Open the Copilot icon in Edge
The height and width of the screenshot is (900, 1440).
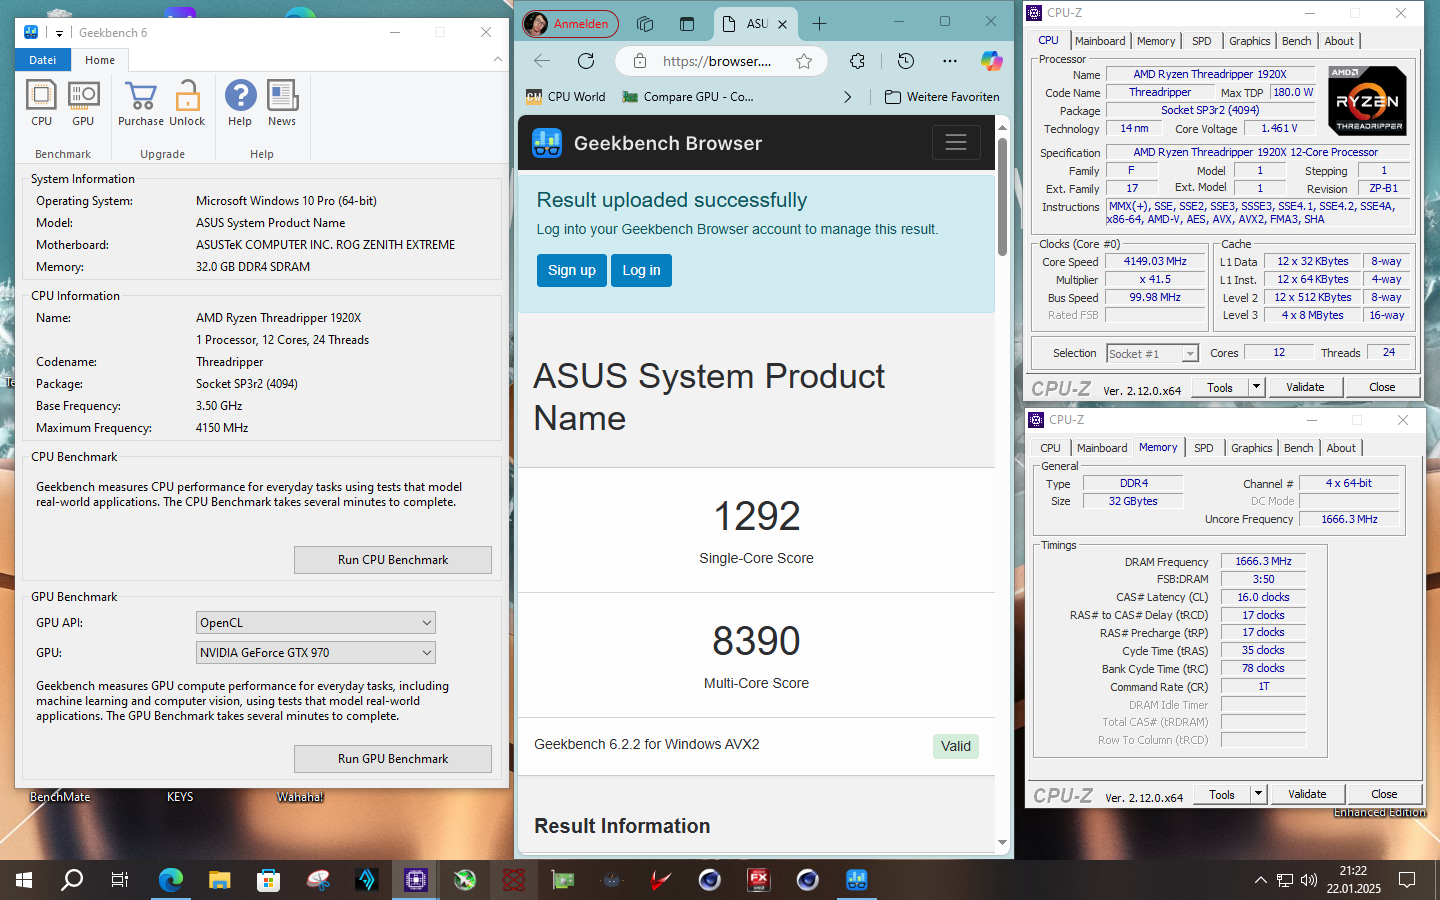[991, 61]
